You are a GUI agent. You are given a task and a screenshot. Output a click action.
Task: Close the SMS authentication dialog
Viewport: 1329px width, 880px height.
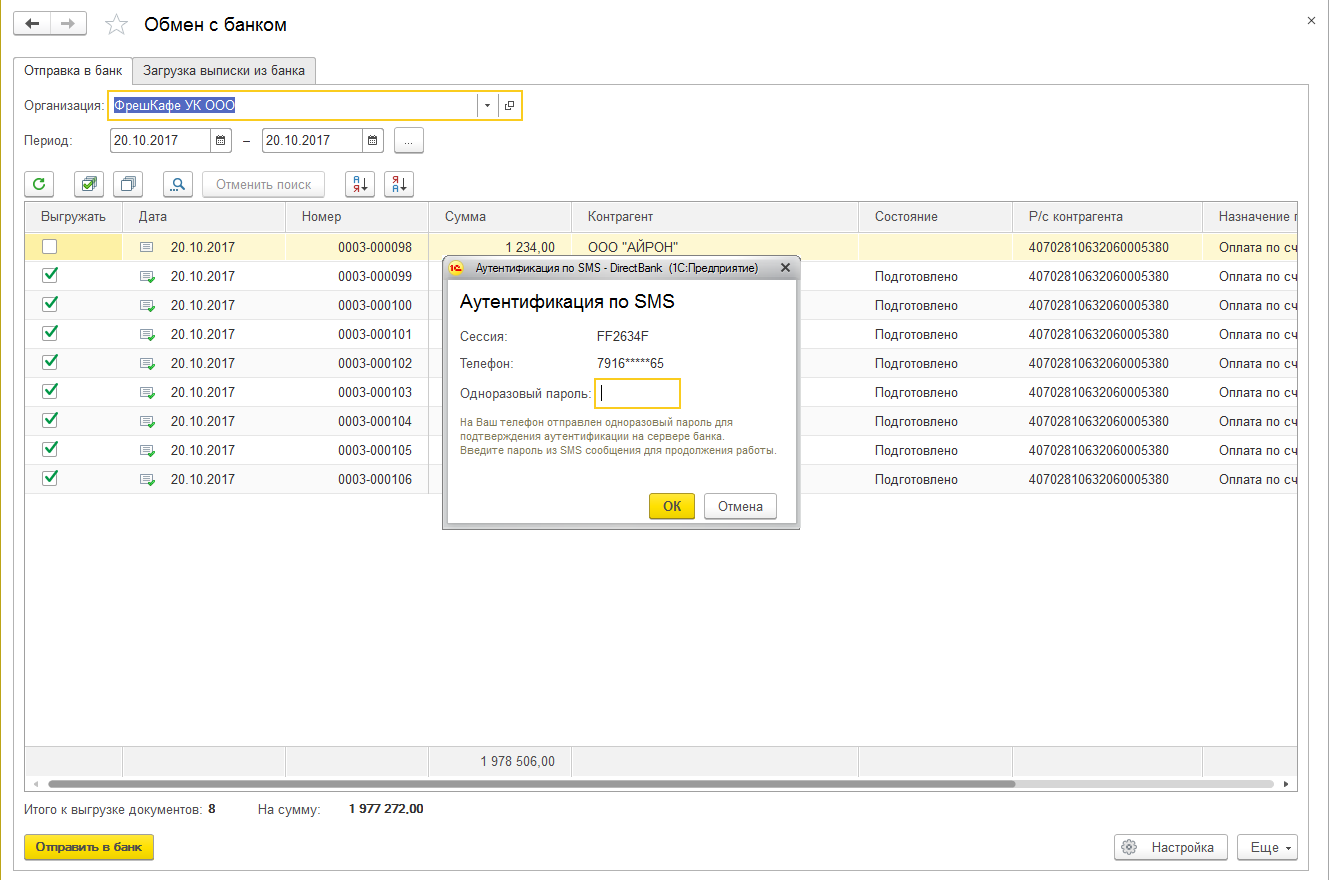(785, 267)
